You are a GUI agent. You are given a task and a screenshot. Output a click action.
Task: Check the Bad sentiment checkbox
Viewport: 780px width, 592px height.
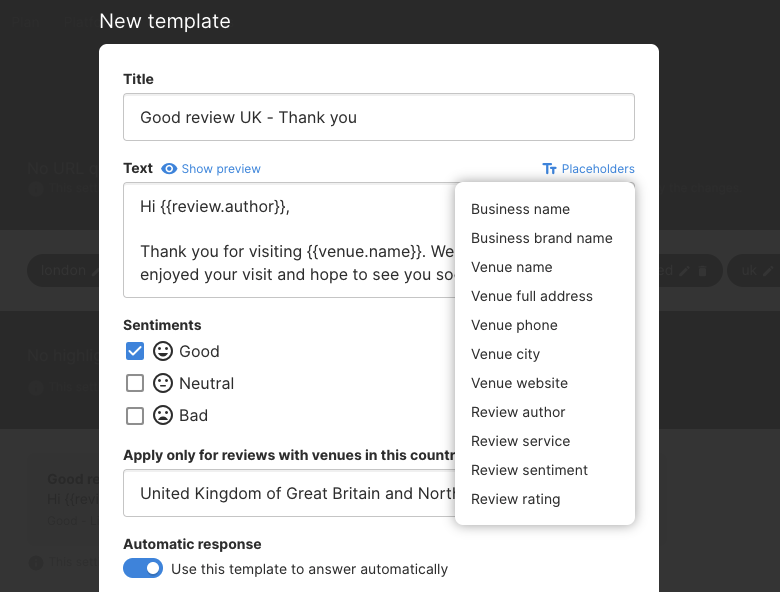point(135,415)
